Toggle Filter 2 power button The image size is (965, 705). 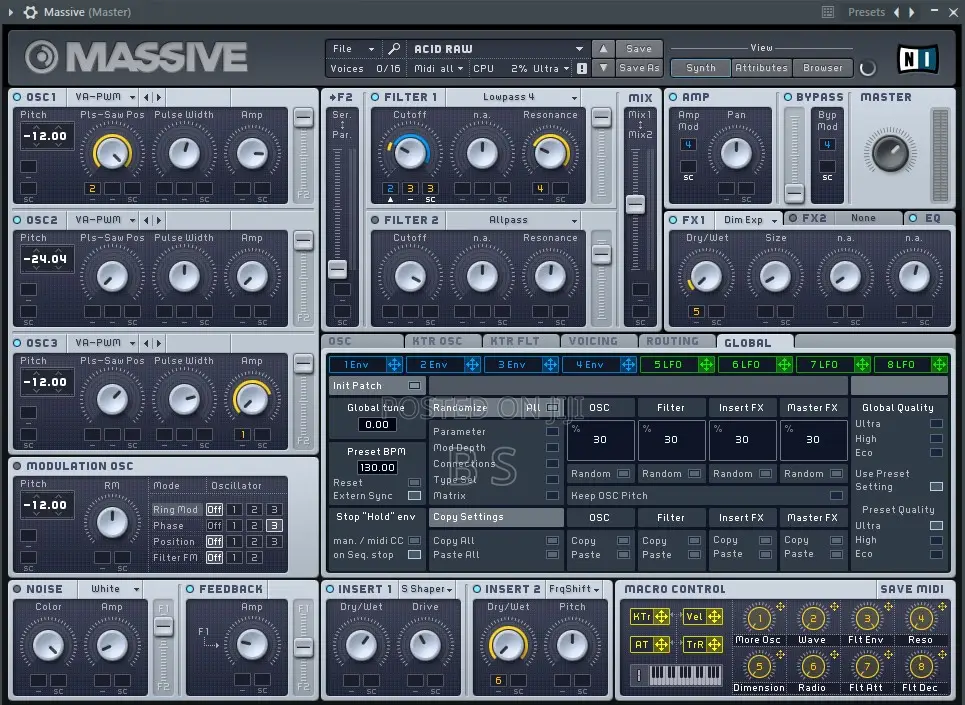375,220
